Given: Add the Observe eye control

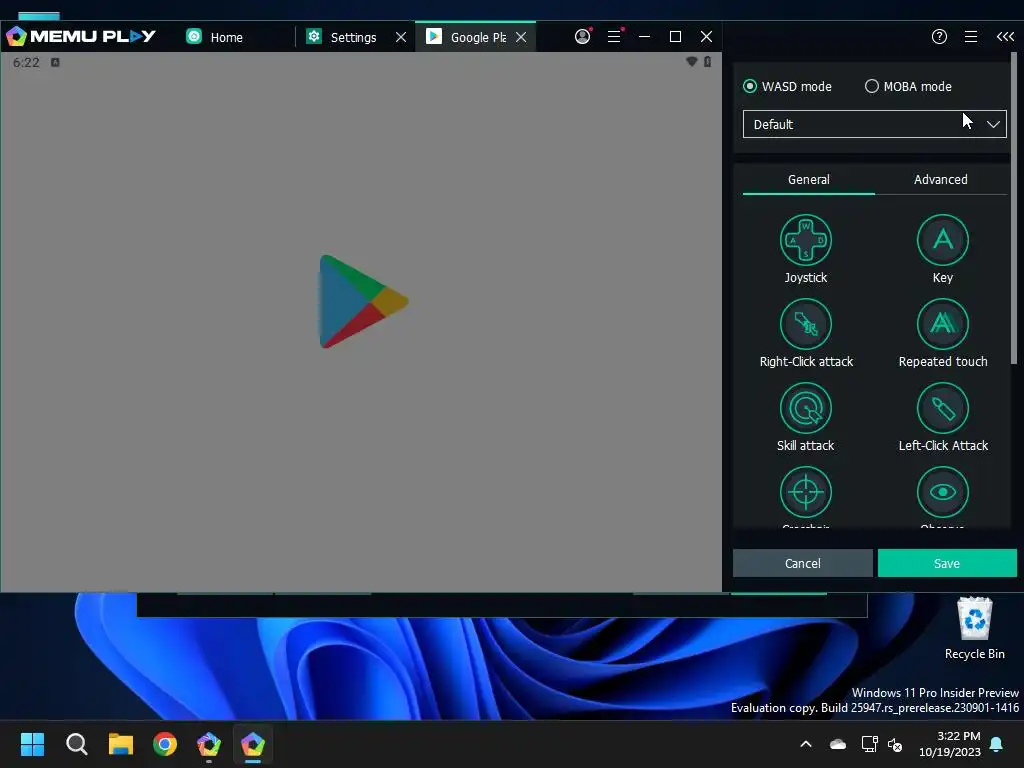Looking at the screenshot, I should pos(942,492).
